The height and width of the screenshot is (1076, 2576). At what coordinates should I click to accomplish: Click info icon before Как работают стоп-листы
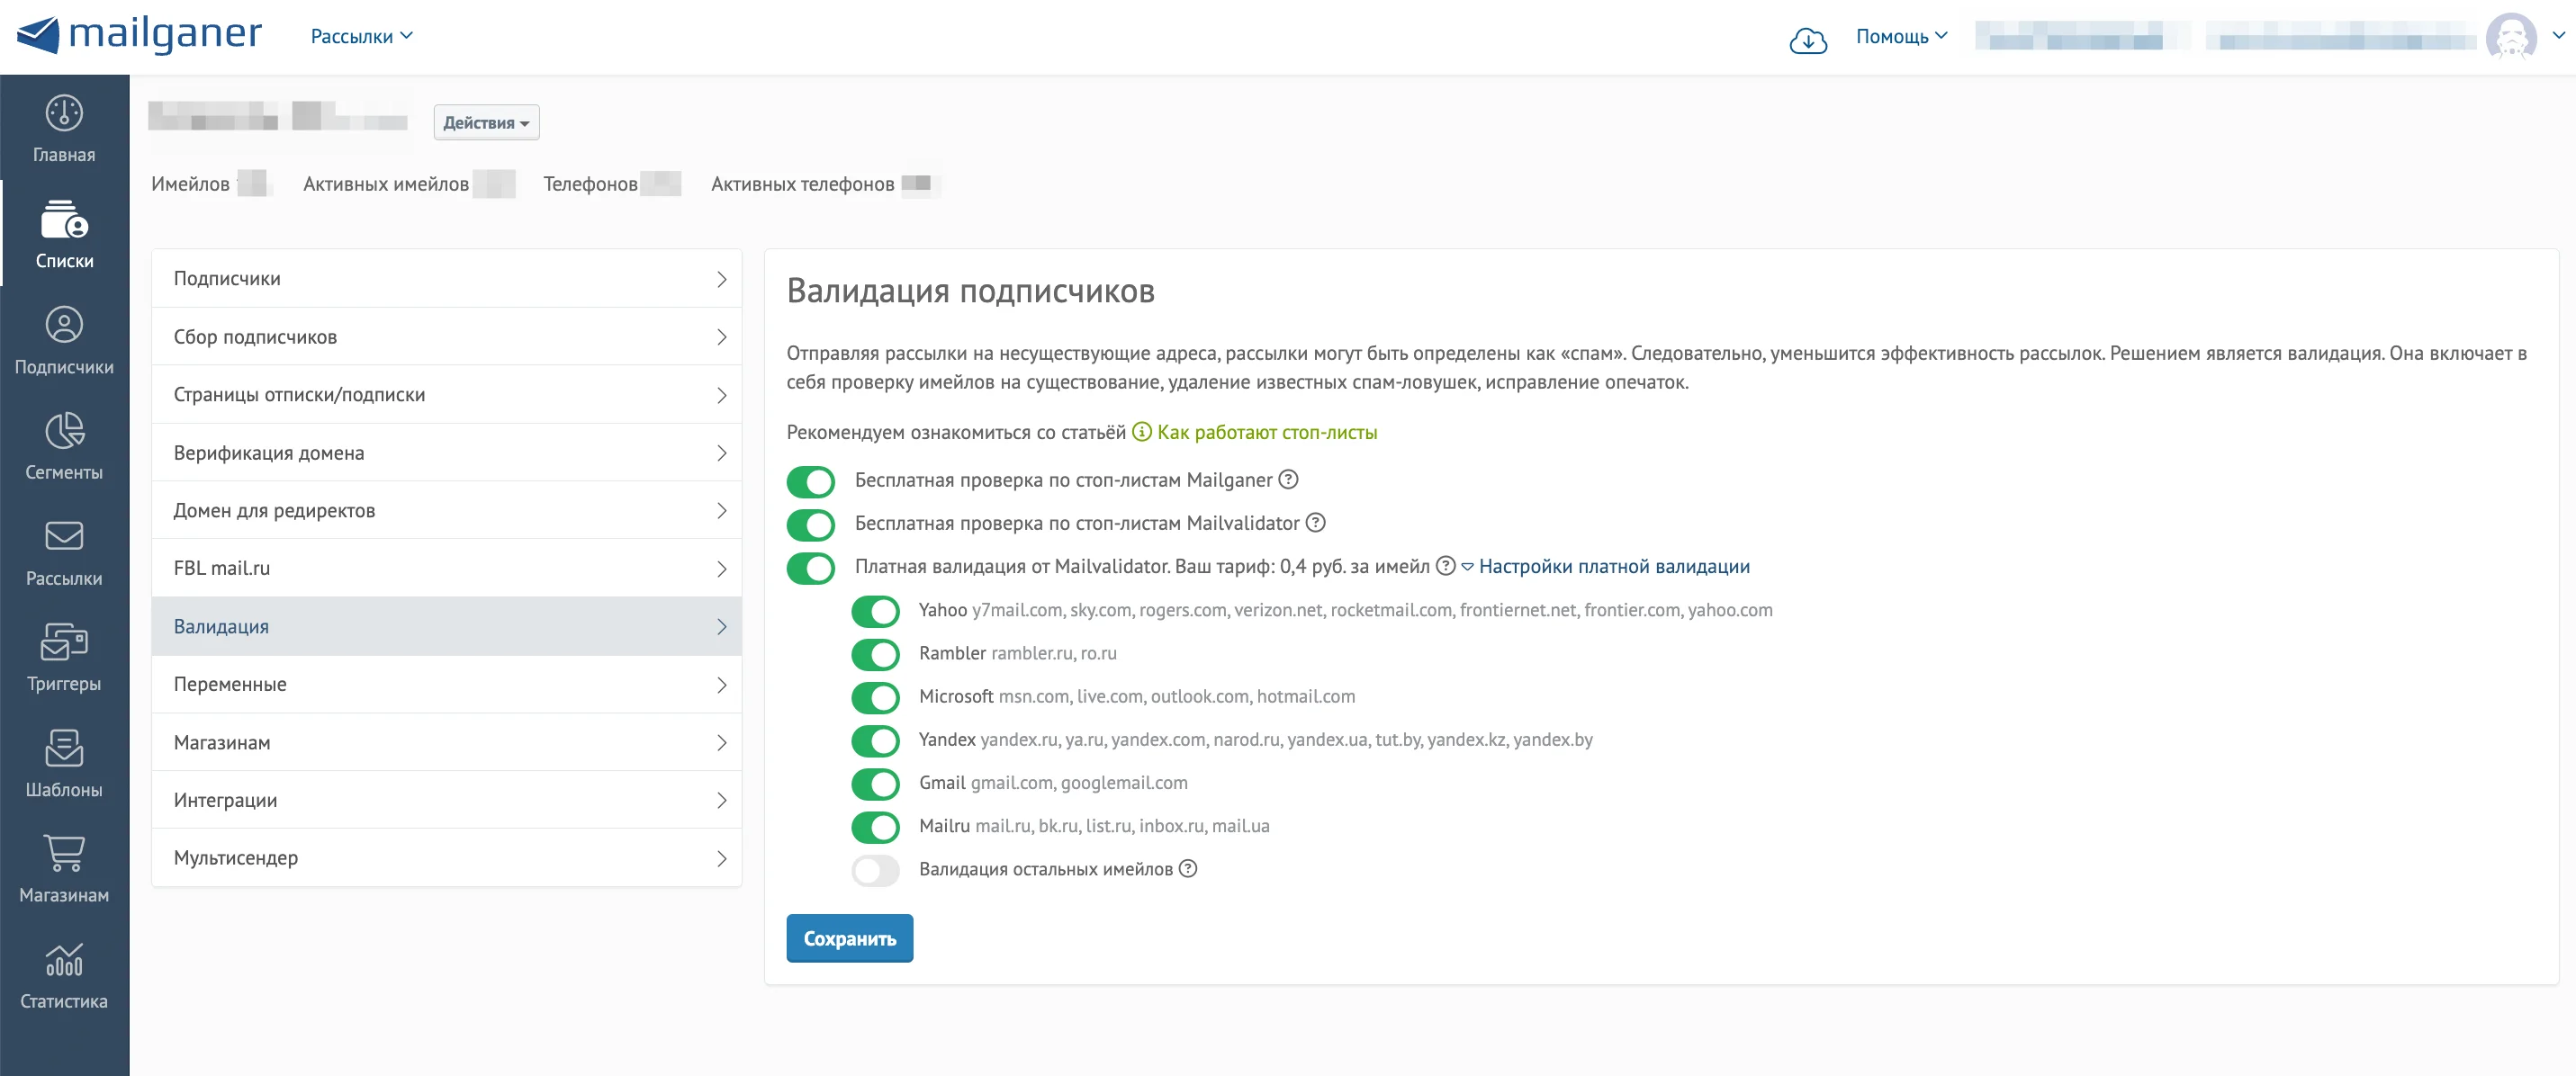tap(1141, 432)
